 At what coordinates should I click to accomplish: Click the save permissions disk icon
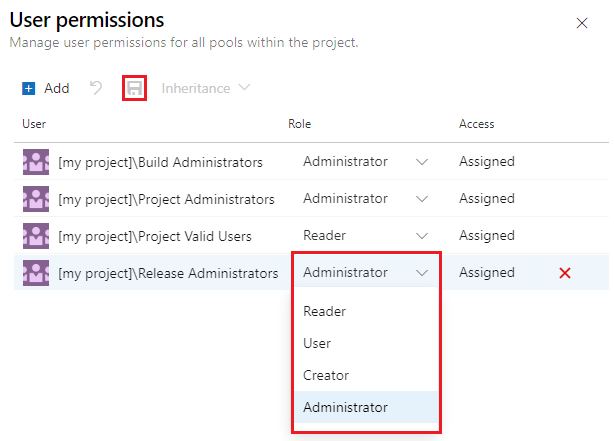coord(134,88)
